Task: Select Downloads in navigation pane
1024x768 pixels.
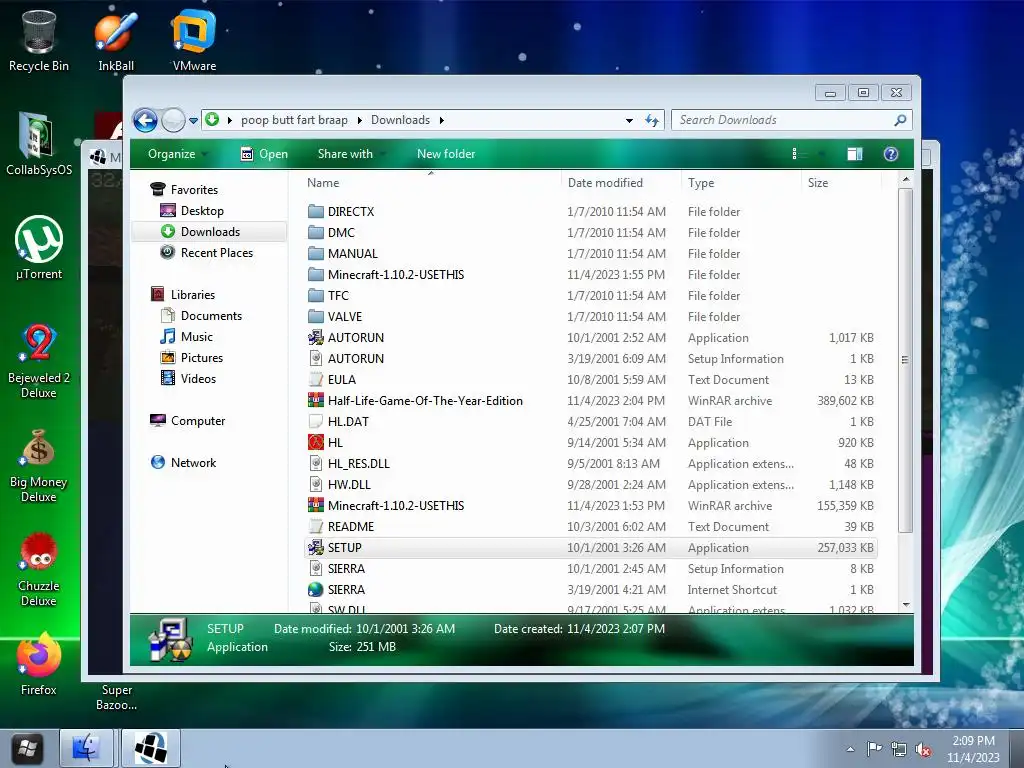Action: 210,232
